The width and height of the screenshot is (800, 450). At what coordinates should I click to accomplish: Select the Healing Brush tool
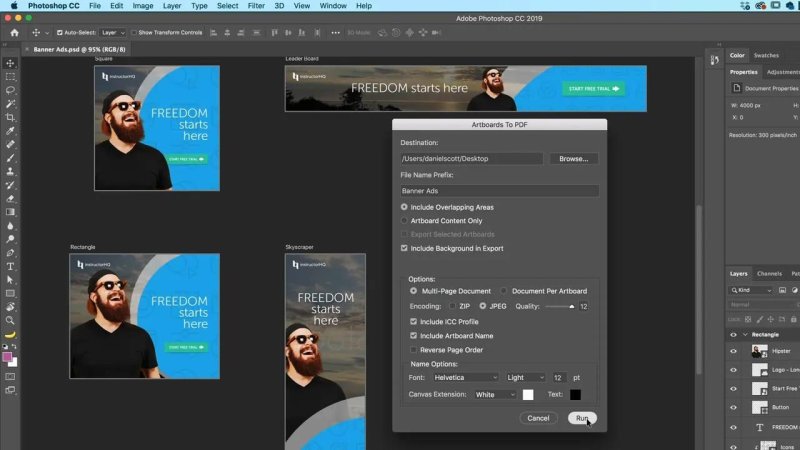10,144
